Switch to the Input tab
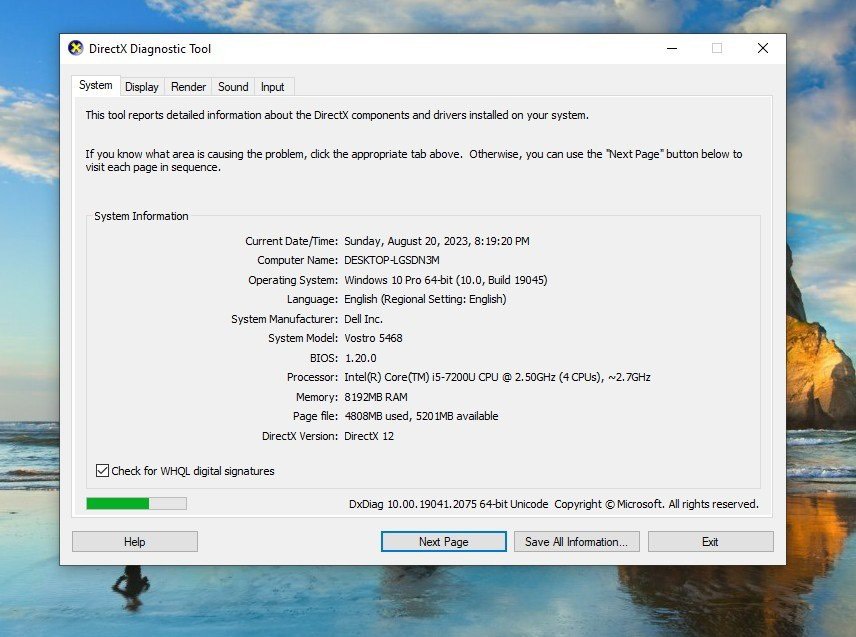 coord(273,87)
